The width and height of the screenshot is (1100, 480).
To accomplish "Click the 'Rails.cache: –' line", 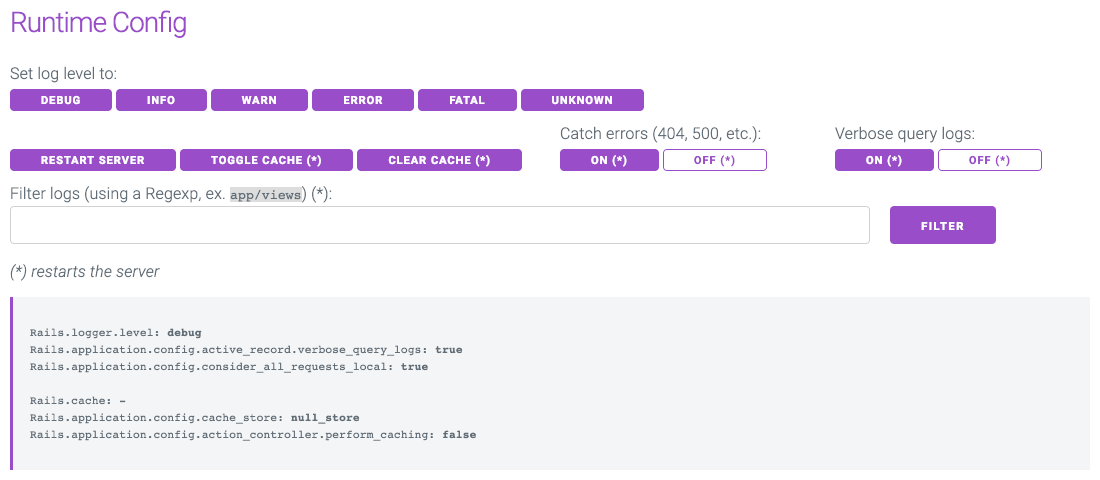I will click(x=78, y=401).
